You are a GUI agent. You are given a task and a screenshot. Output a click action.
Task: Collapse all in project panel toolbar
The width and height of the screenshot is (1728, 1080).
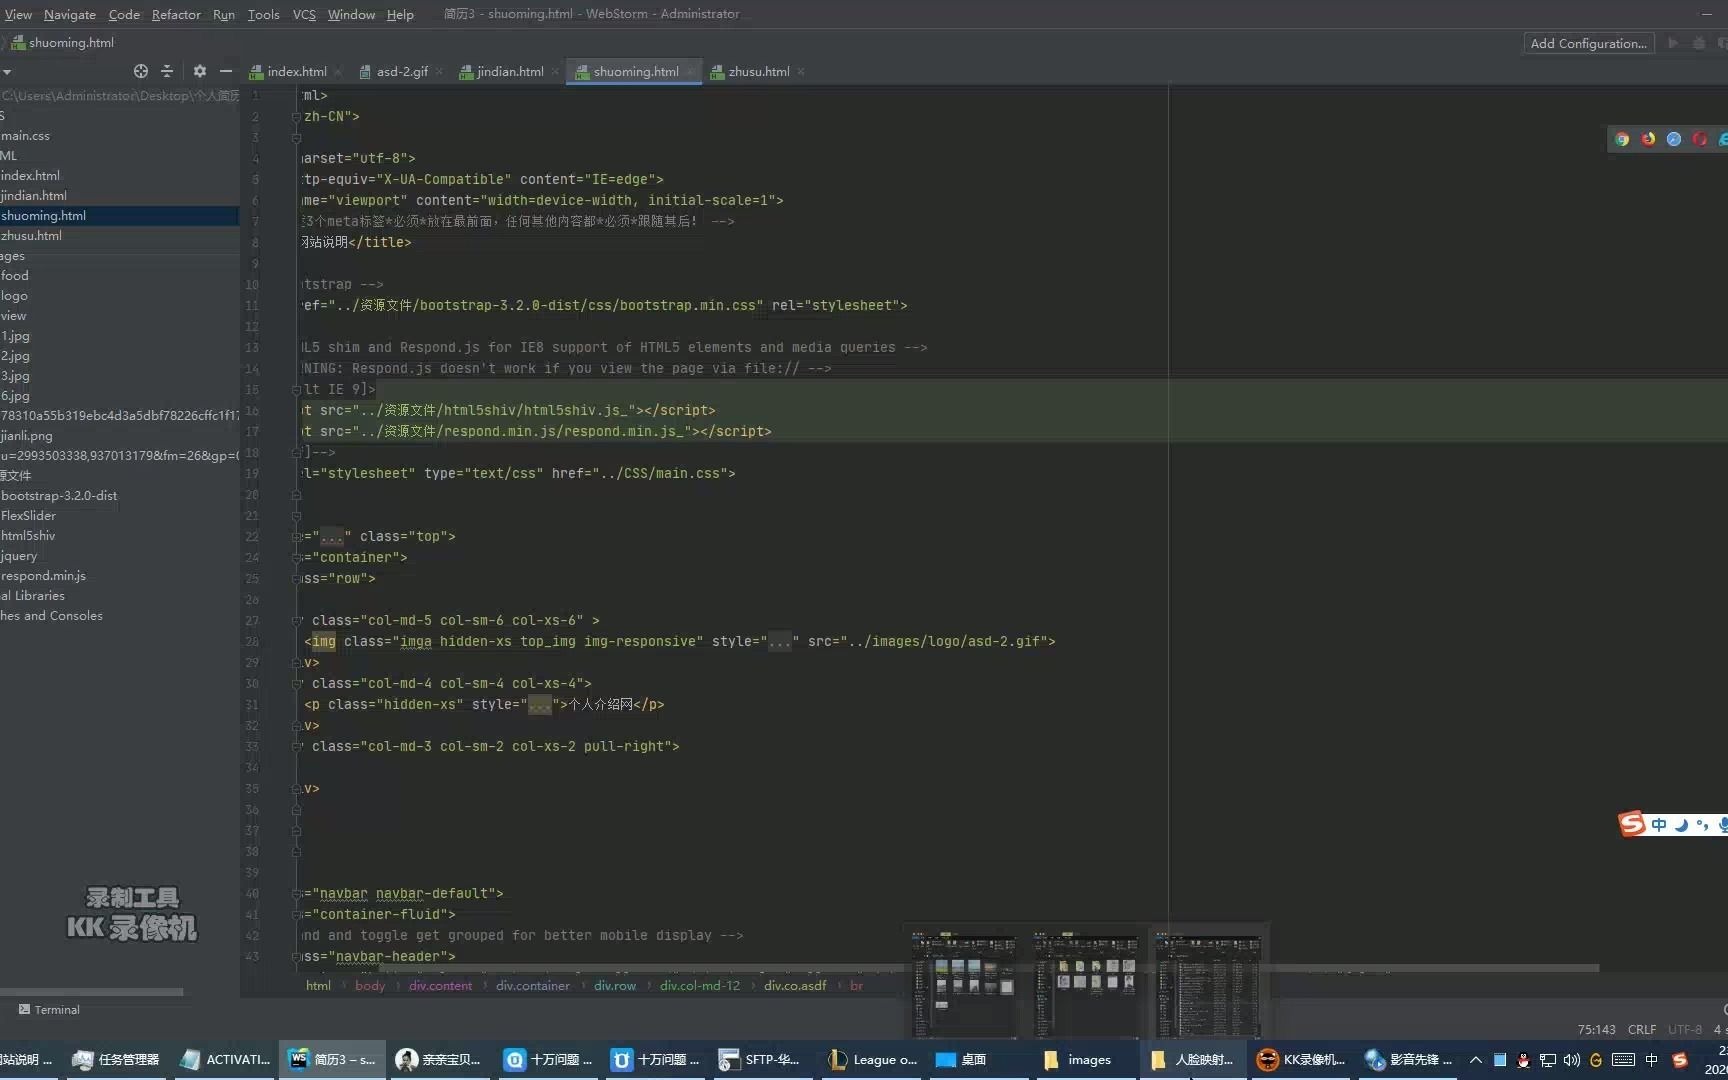pyautogui.click(x=167, y=71)
